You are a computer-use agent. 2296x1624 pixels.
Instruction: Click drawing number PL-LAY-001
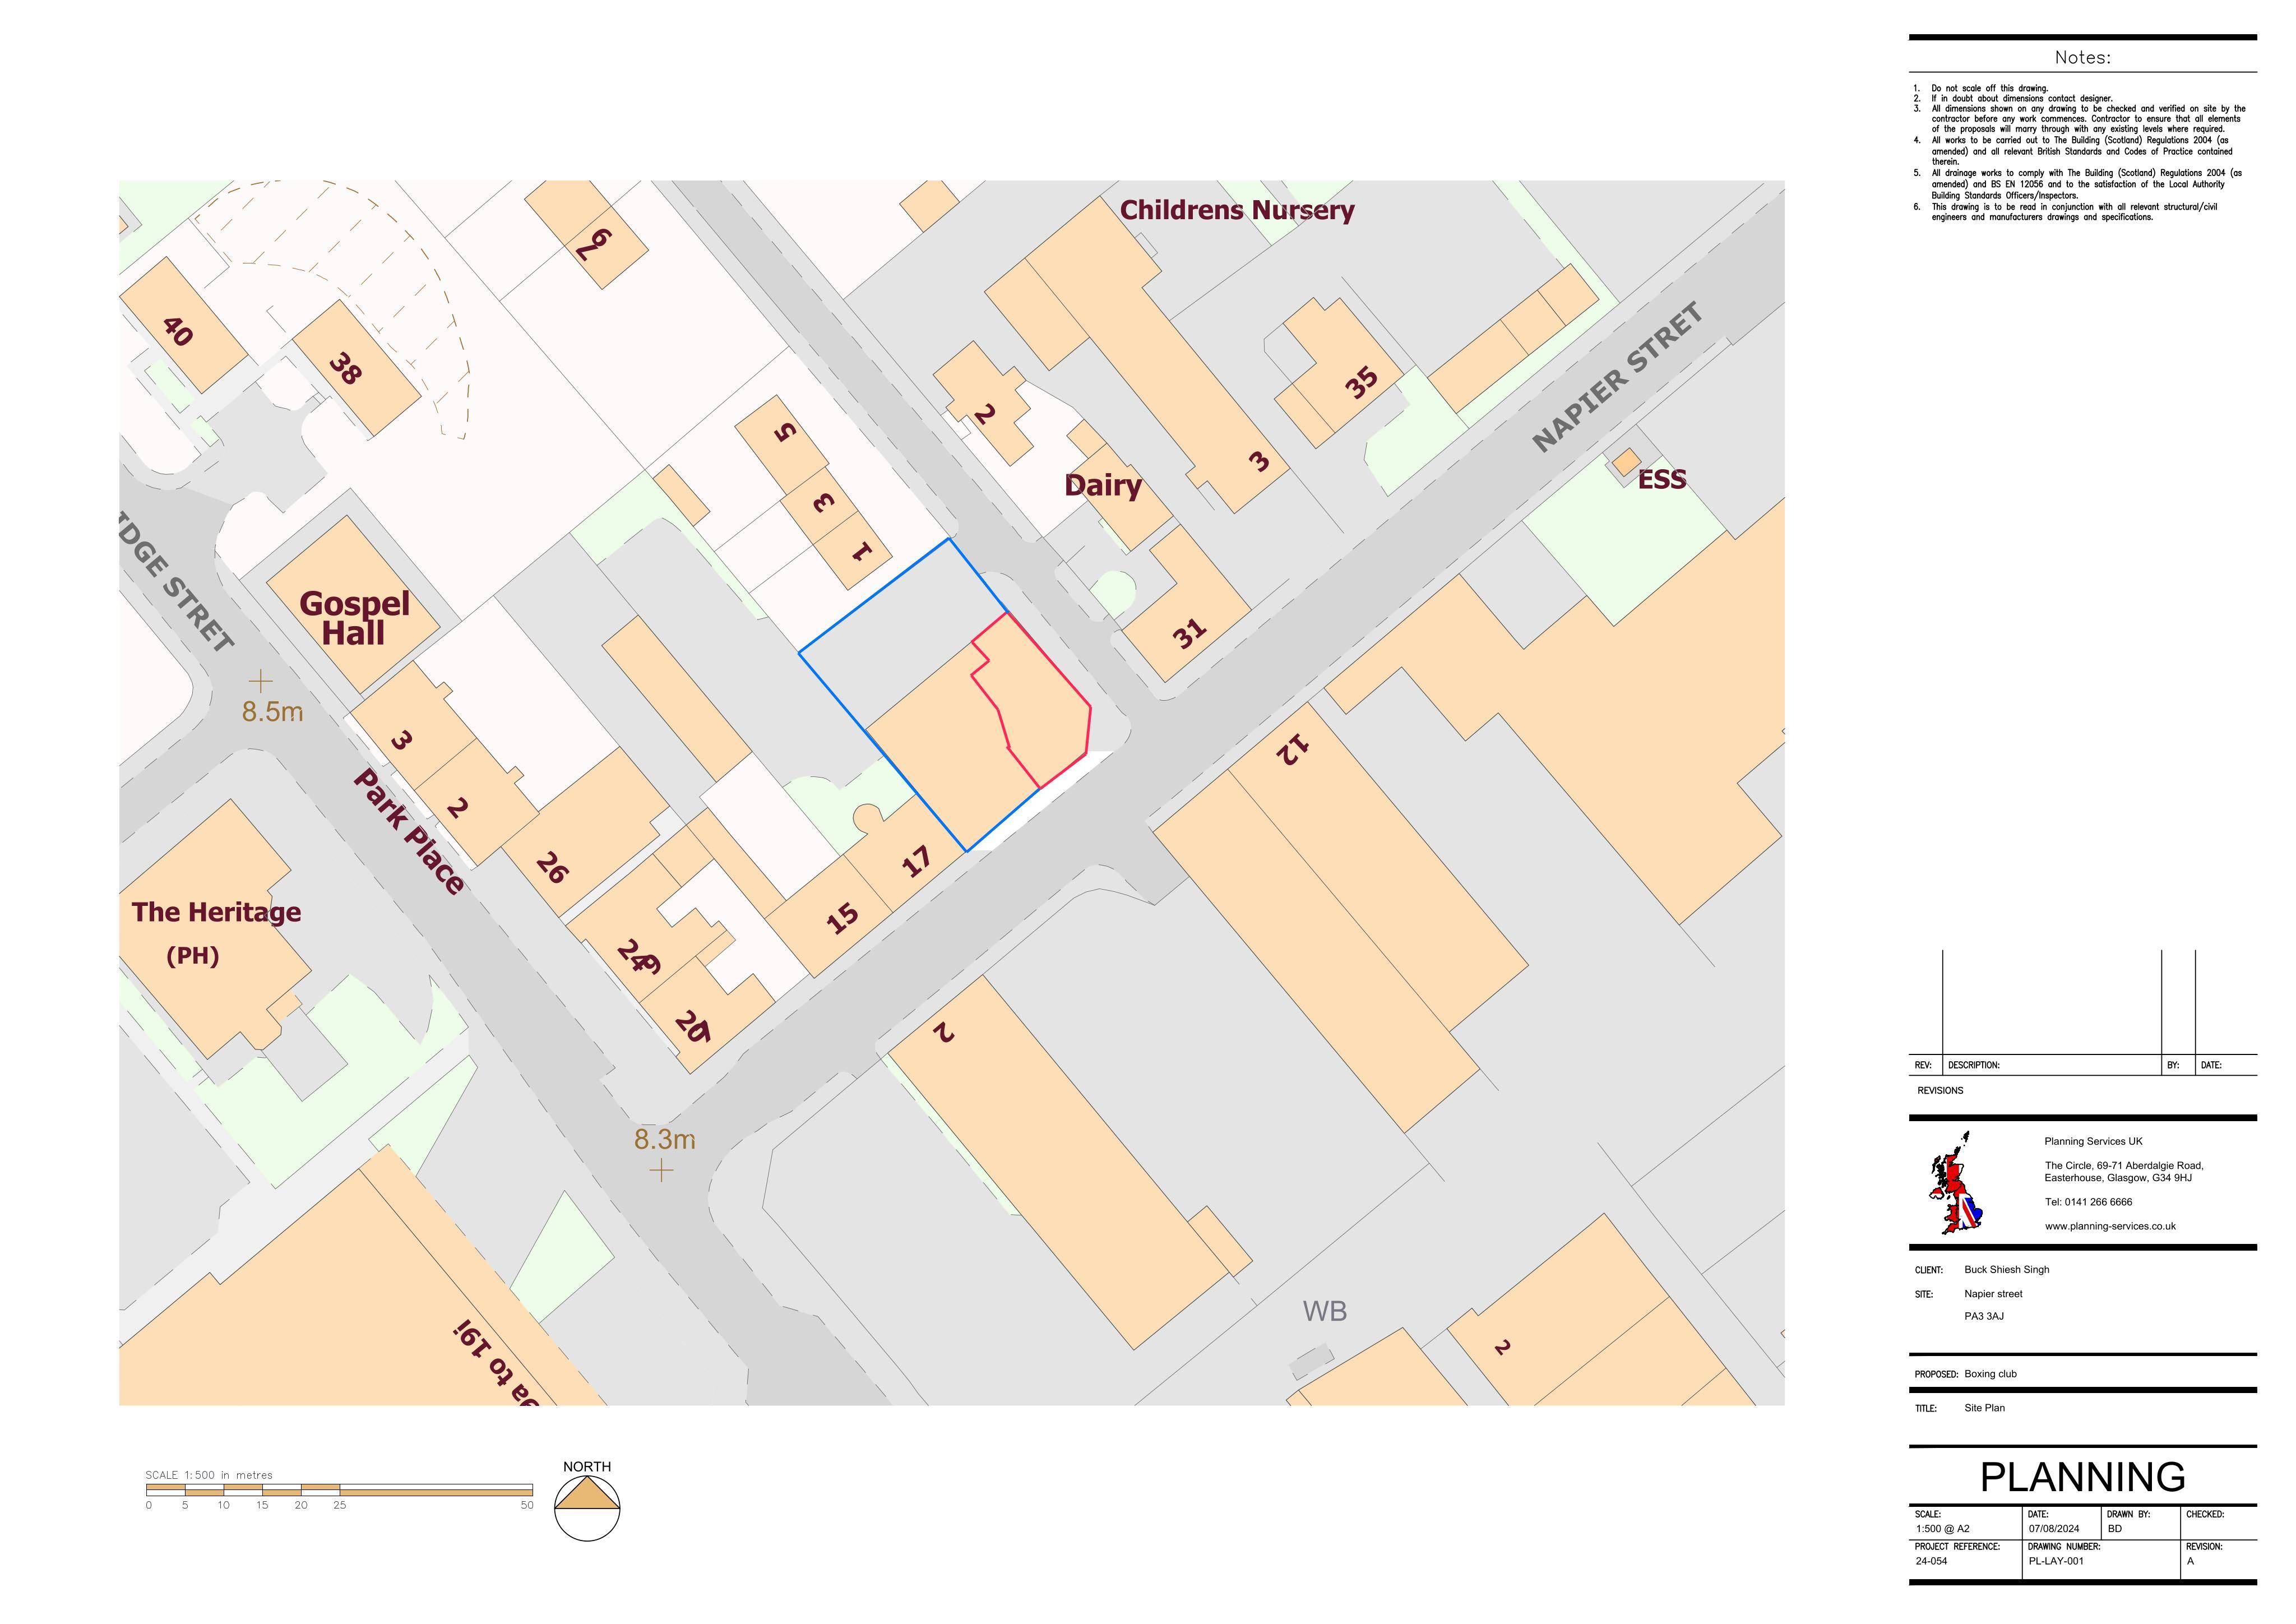[x=2056, y=1561]
